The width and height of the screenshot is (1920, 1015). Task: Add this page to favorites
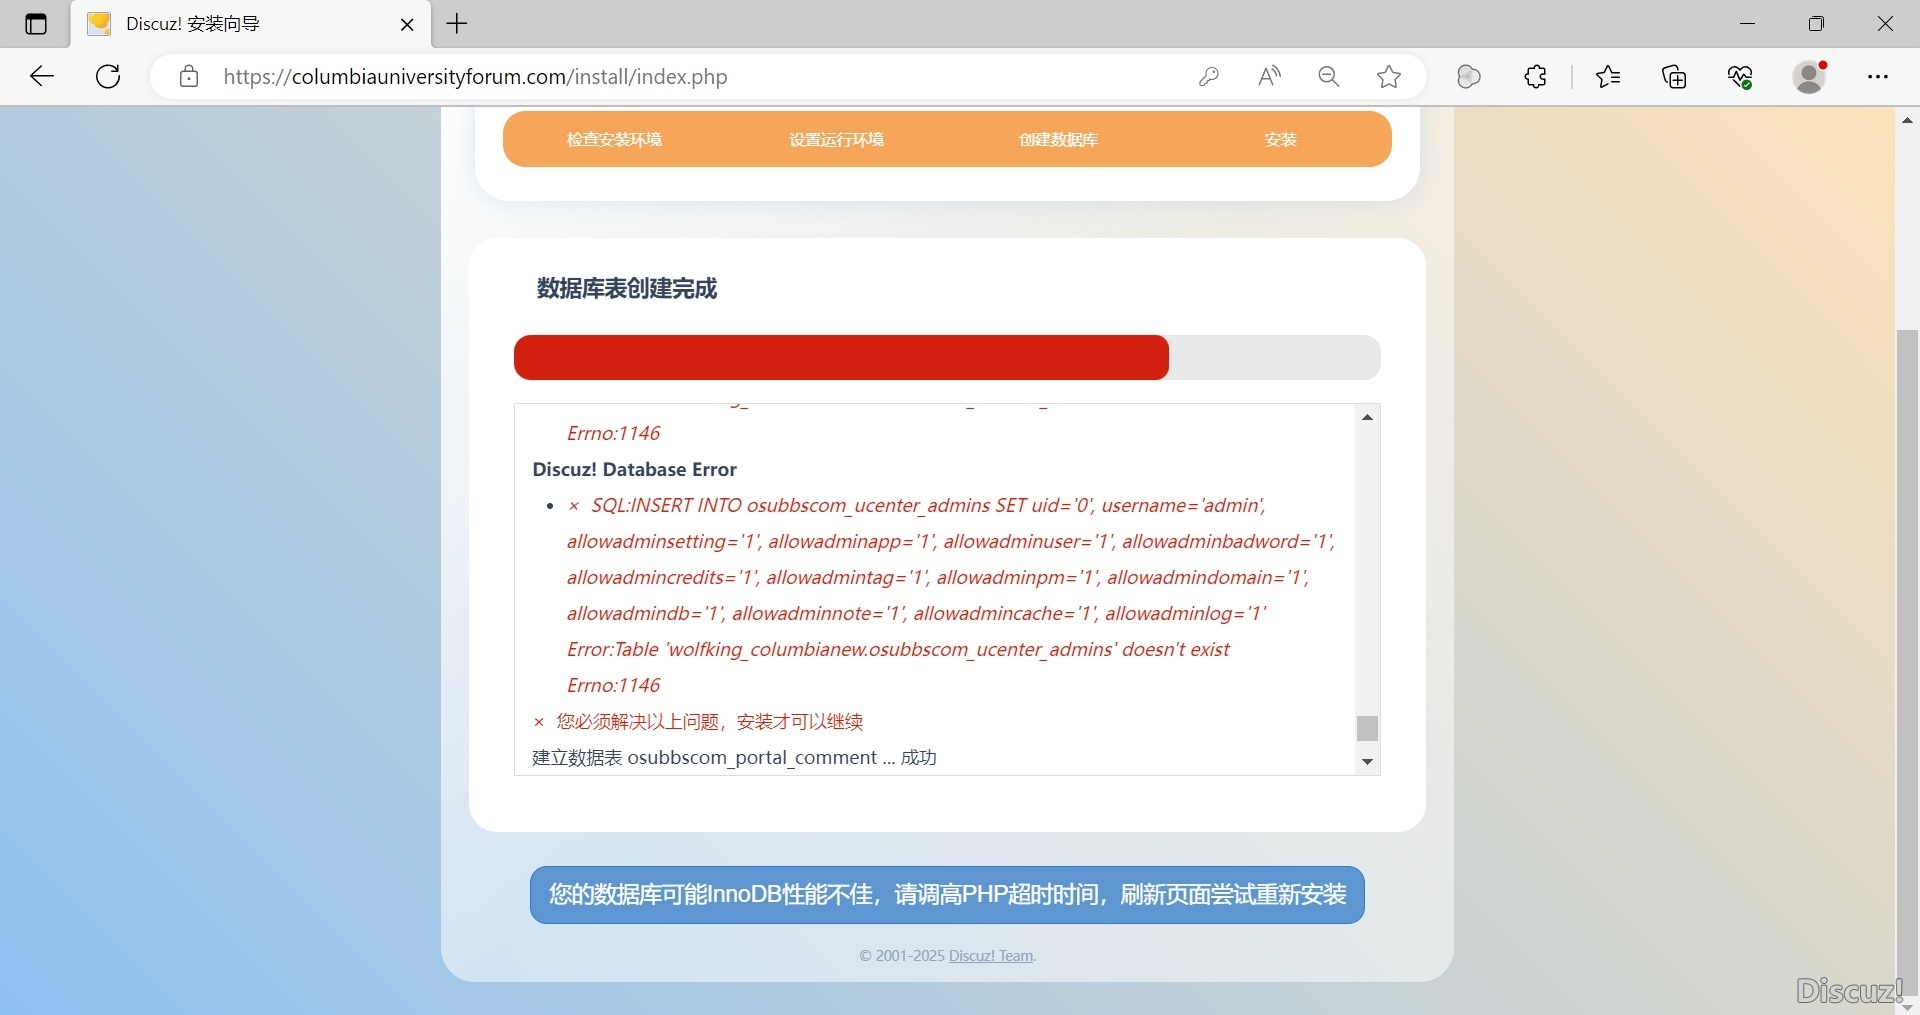[x=1390, y=77]
